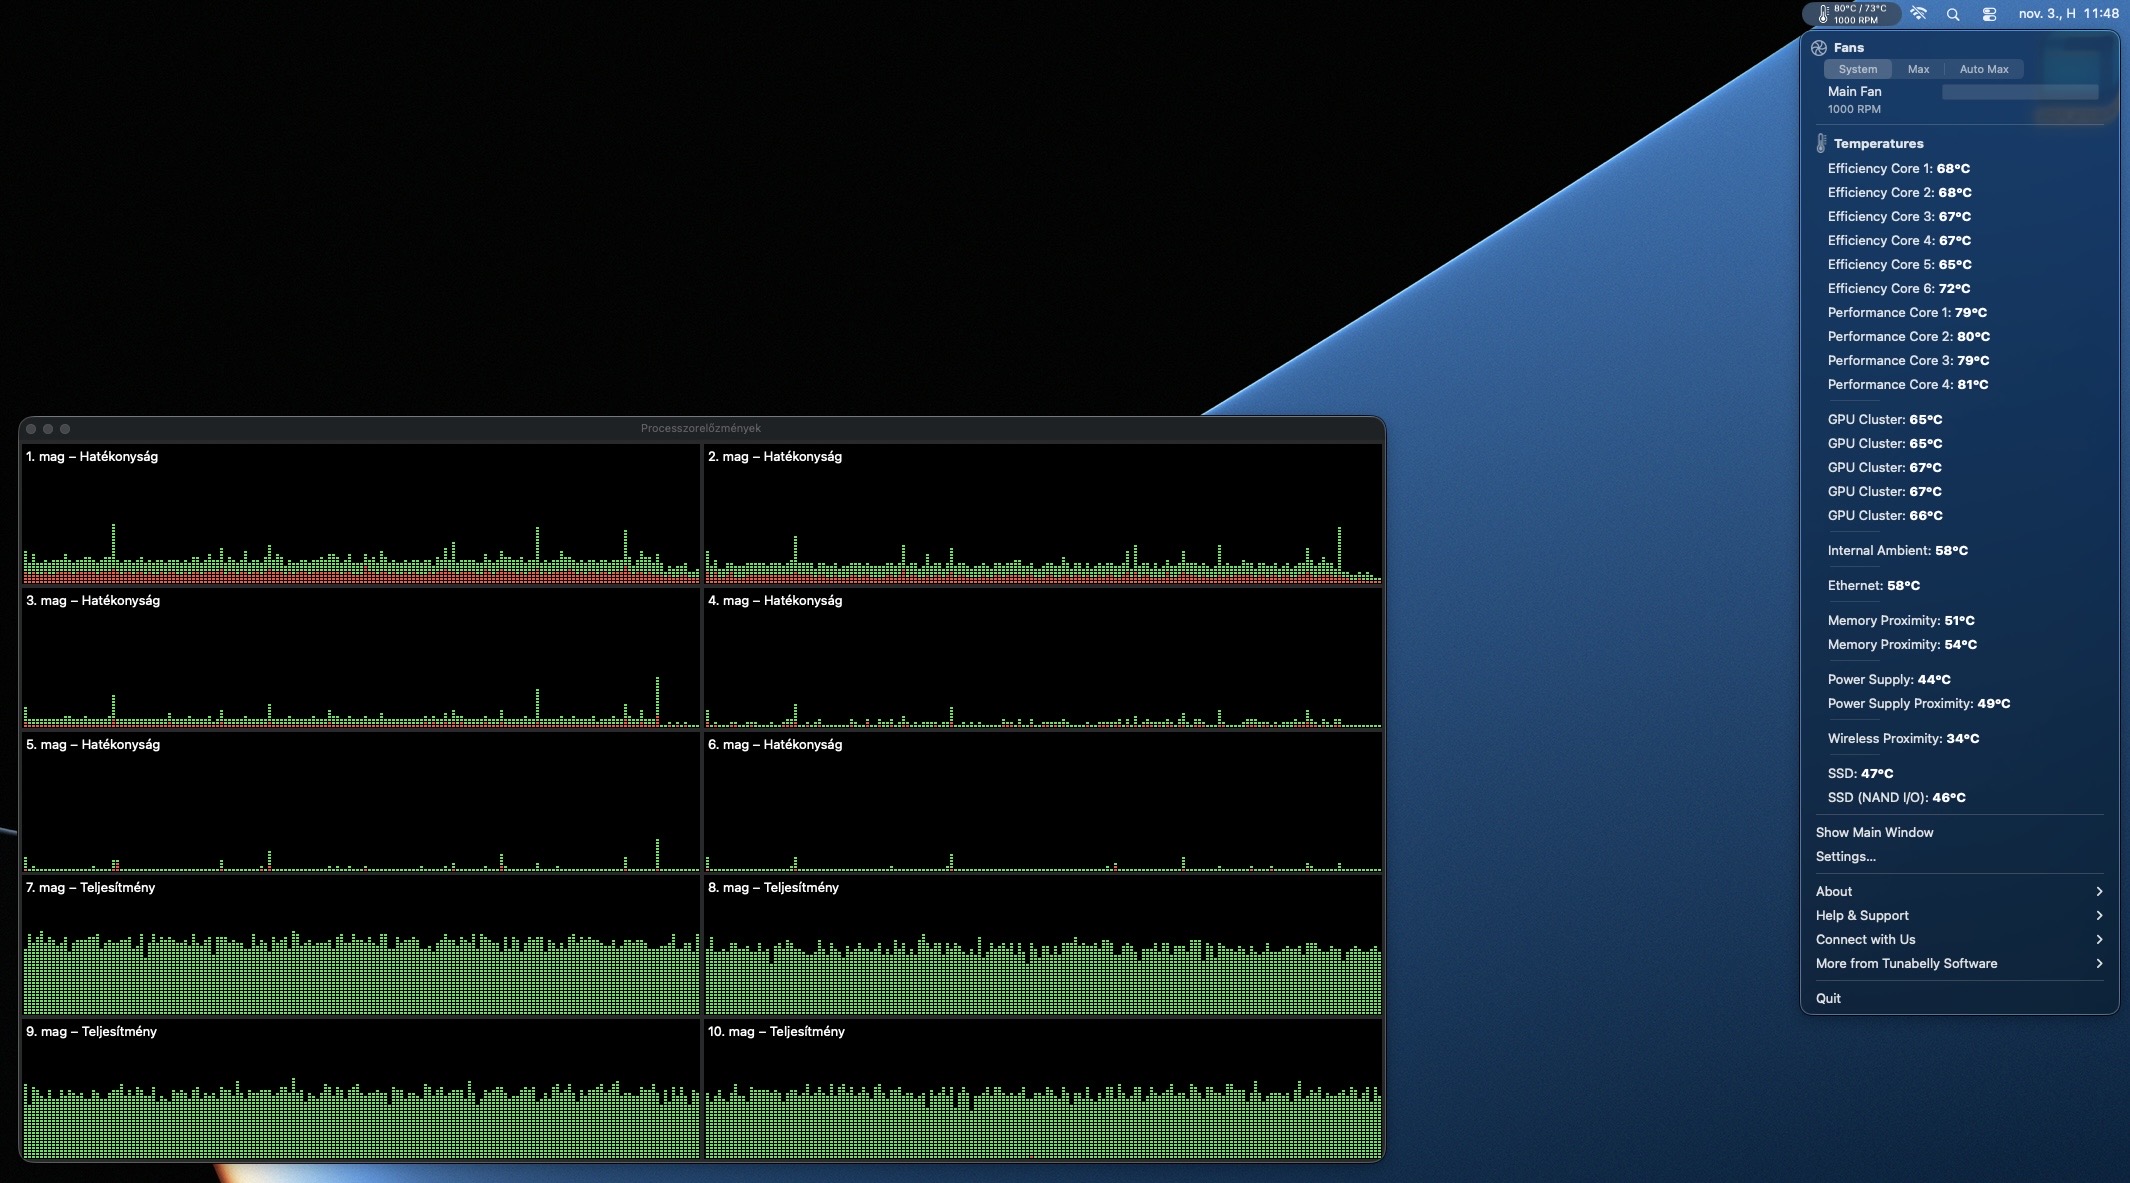Expand the Connect with Us submenu
This screenshot has width=2130, height=1183.
coord(1958,939)
